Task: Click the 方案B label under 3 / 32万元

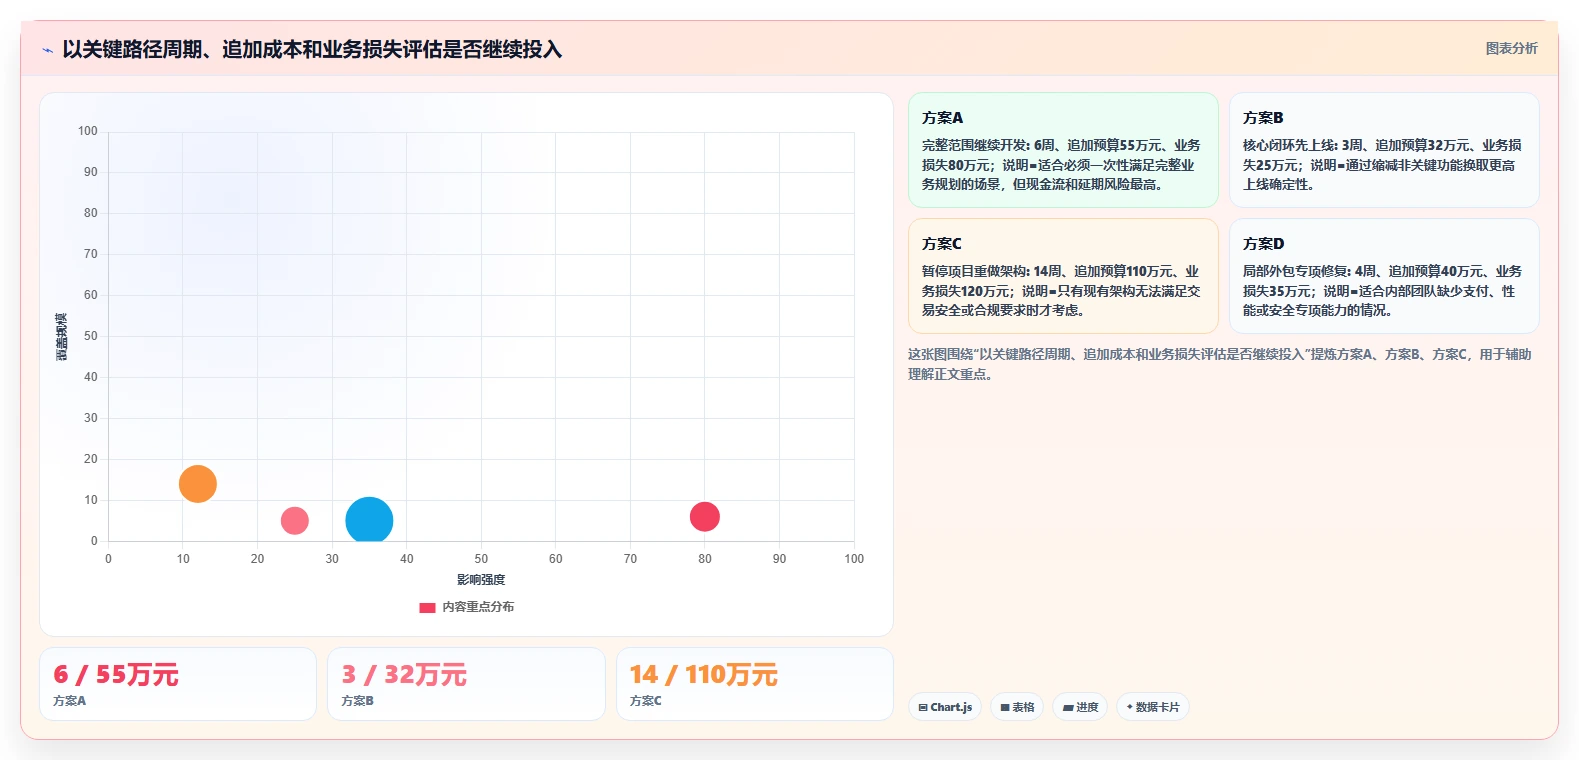Action: [x=358, y=701]
